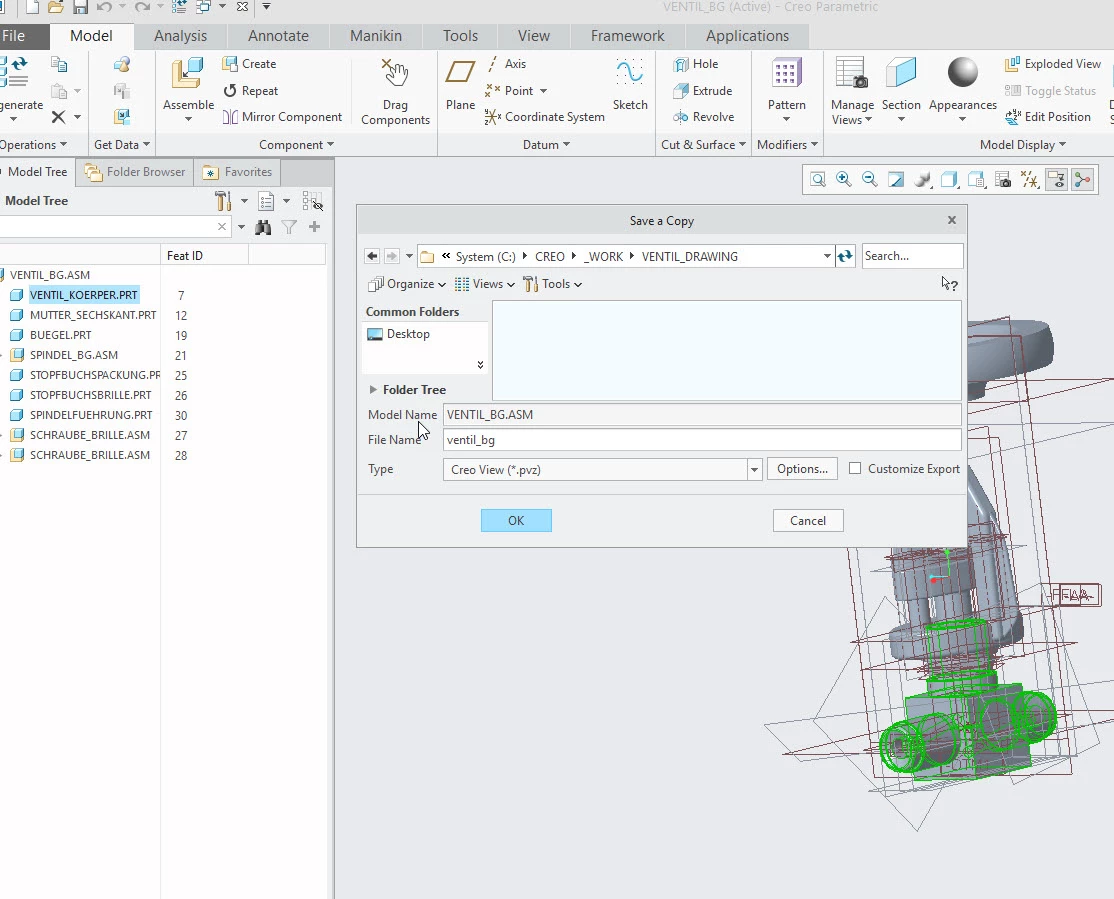
Task: Select BUEGEL.PRT in the Model Tree
Action: tap(60, 335)
